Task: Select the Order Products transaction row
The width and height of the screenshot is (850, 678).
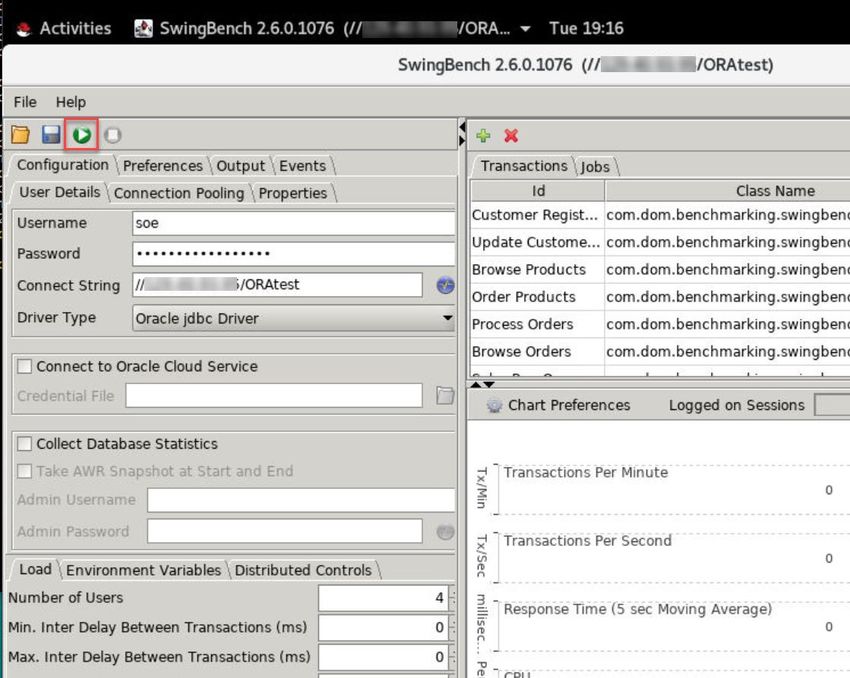Action: pos(660,297)
